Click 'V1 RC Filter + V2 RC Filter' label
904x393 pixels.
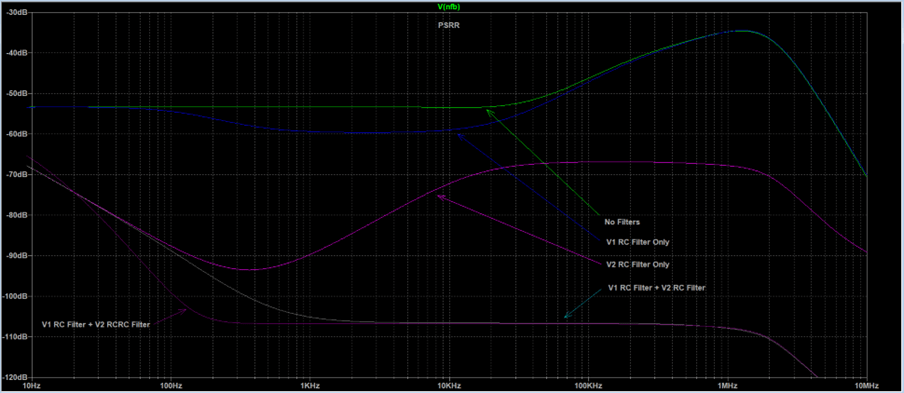(x=657, y=287)
